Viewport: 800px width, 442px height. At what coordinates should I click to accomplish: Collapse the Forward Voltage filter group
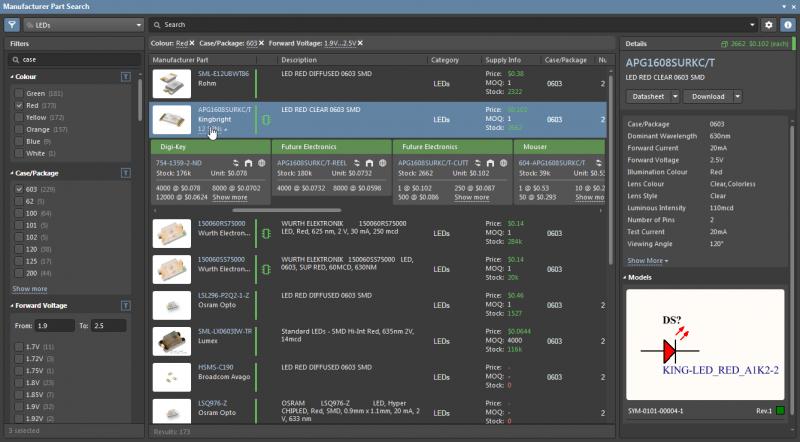pyautogui.click(x=12, y=305)
